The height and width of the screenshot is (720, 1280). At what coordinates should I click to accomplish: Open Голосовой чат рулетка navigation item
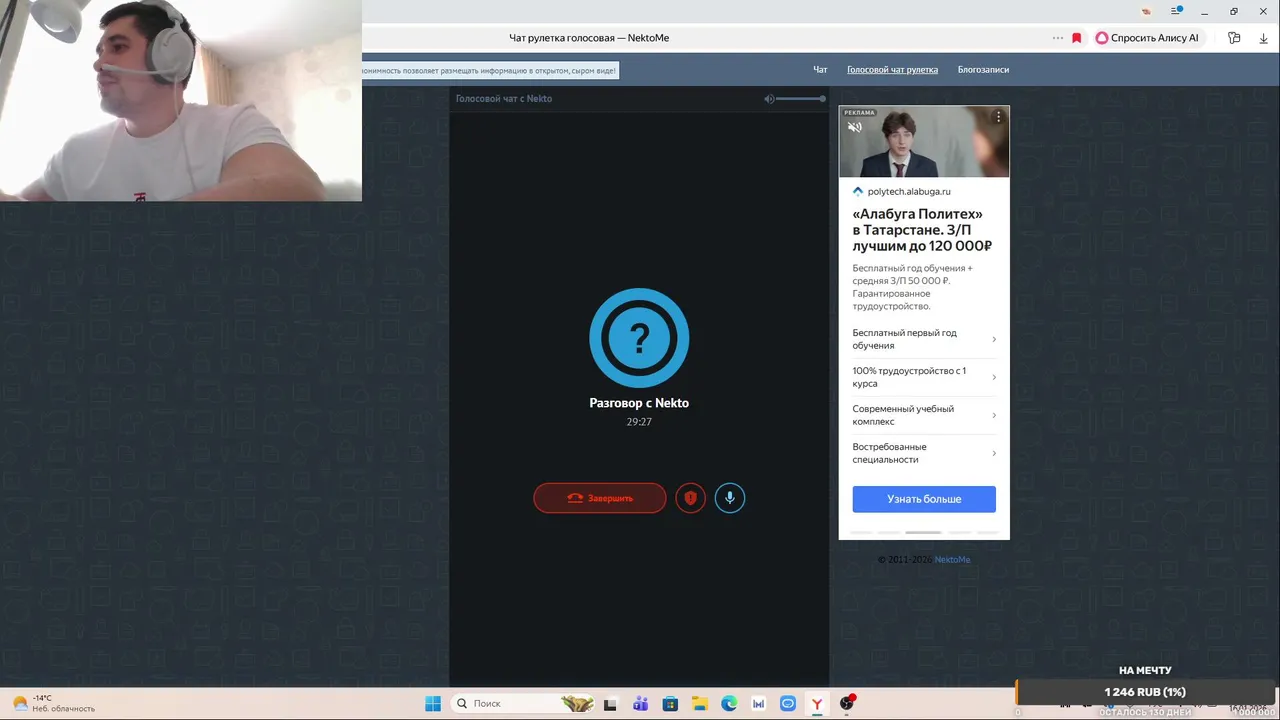tap(892, 70)
